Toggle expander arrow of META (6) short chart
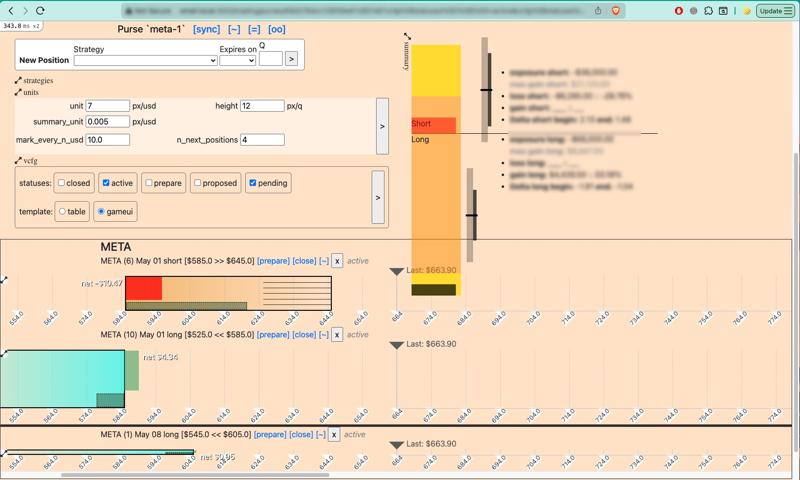 click(x=4, y=280)
